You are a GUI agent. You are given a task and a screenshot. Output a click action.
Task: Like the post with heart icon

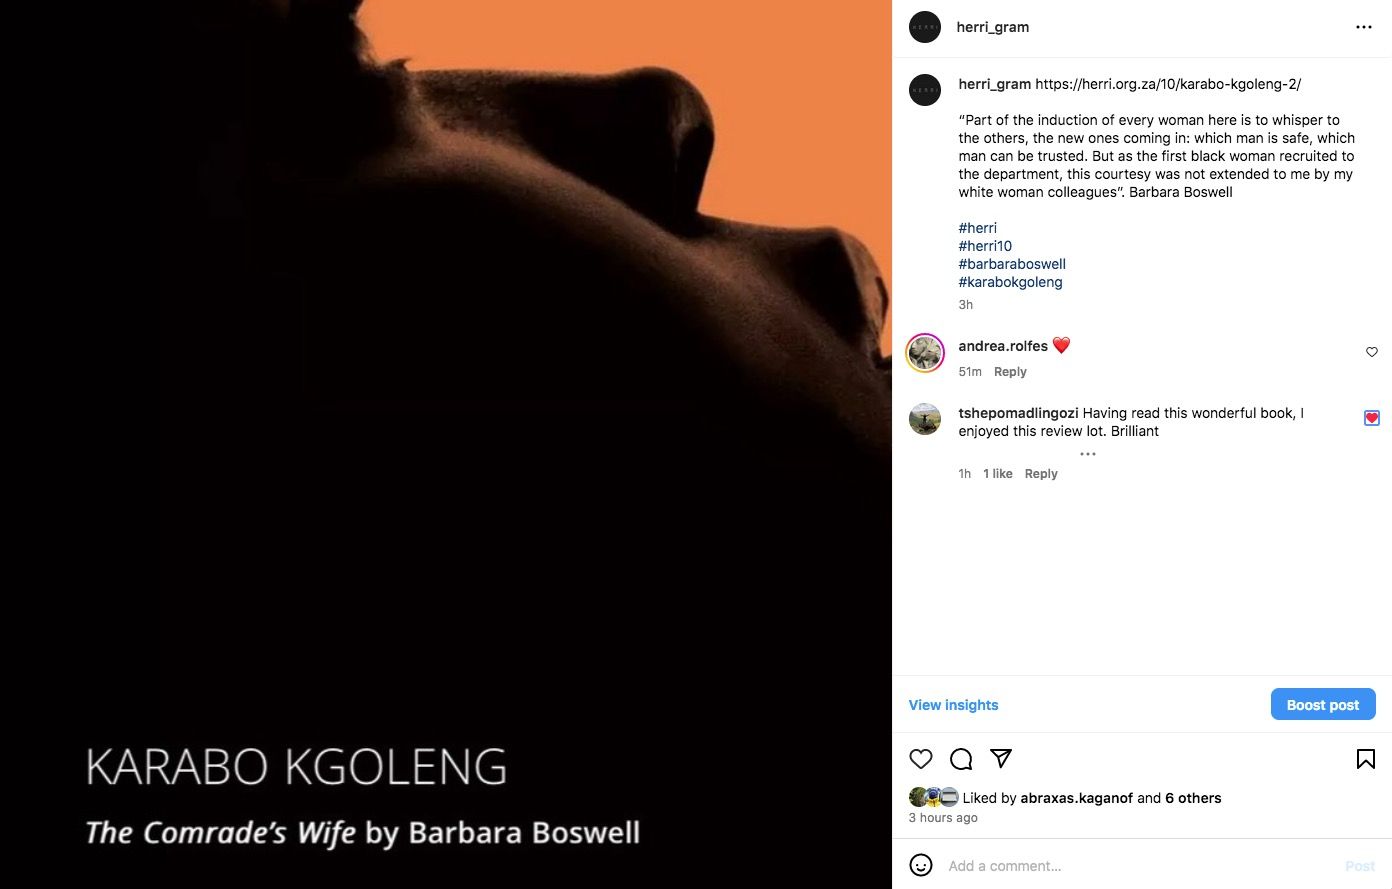(x=921, y=759)
